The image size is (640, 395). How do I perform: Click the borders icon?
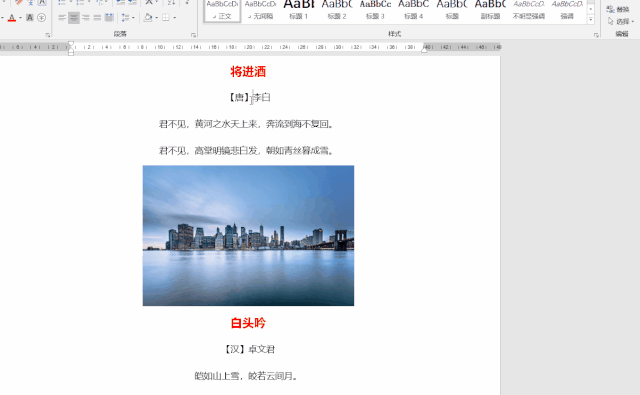click(166, 18)
